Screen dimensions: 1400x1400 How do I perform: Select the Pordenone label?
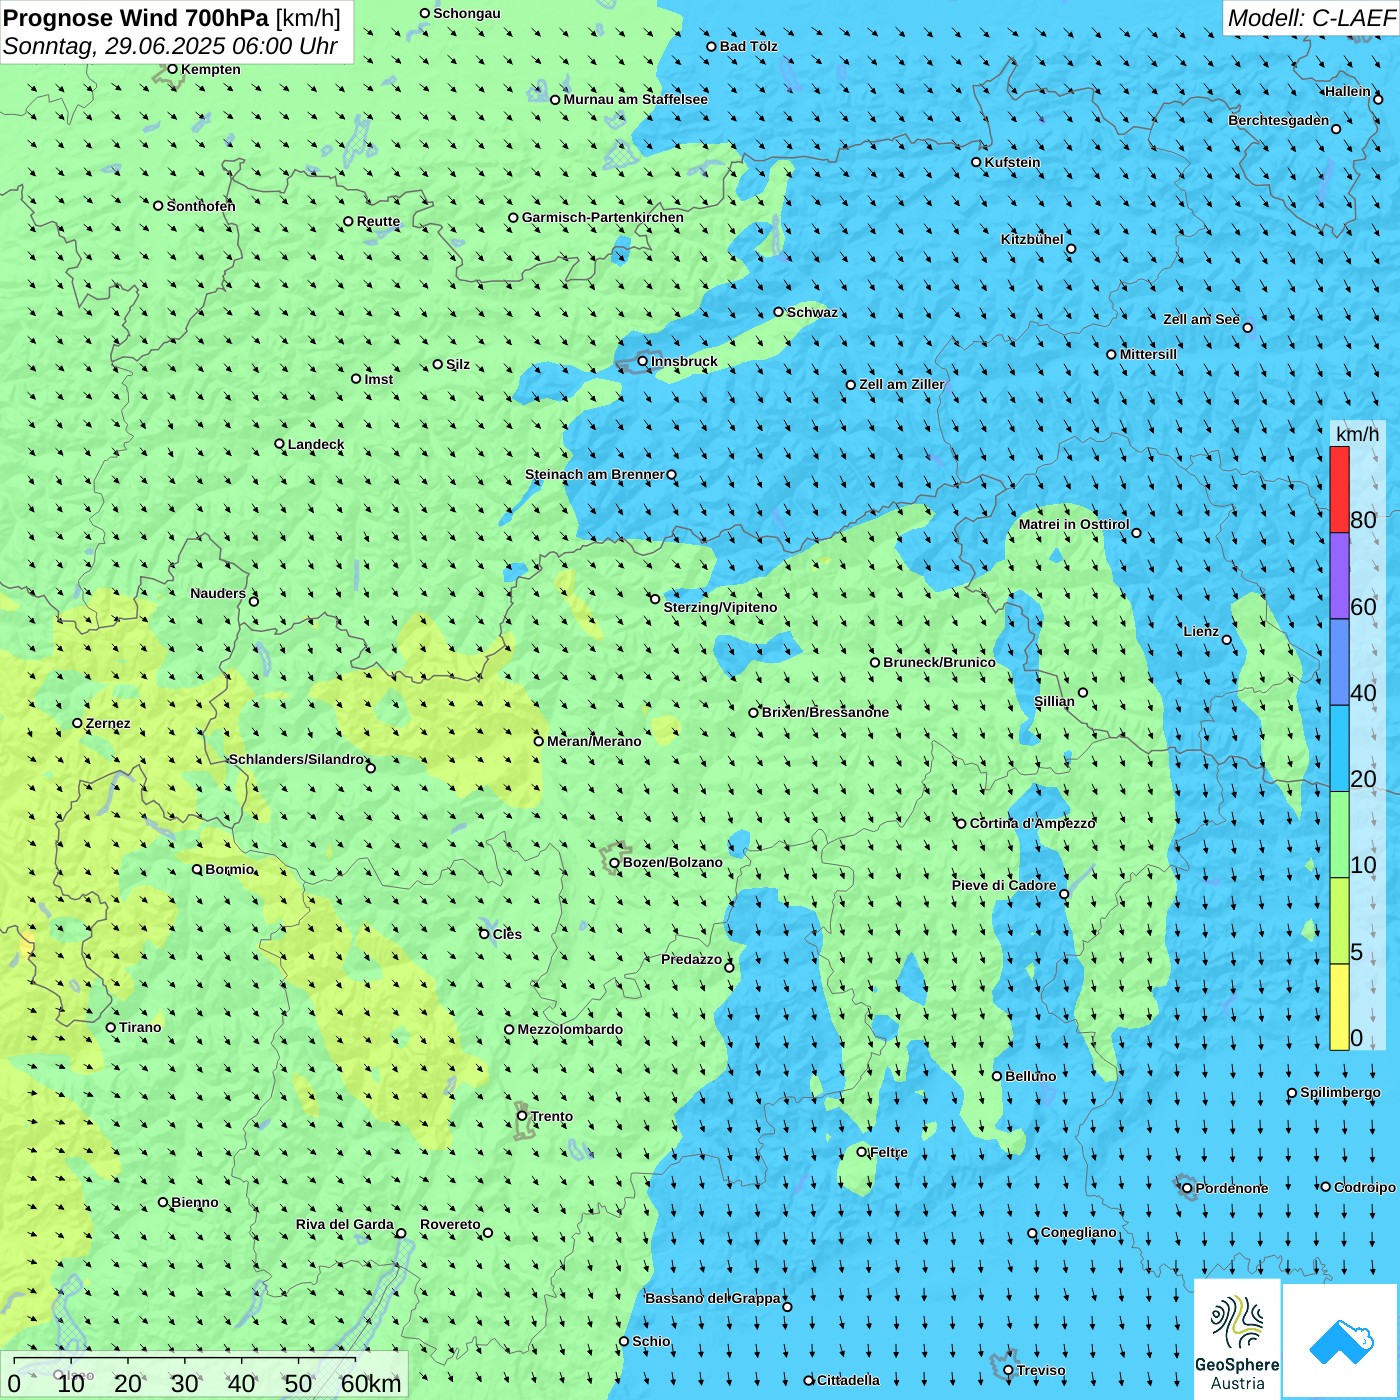coord(1232,1188)
